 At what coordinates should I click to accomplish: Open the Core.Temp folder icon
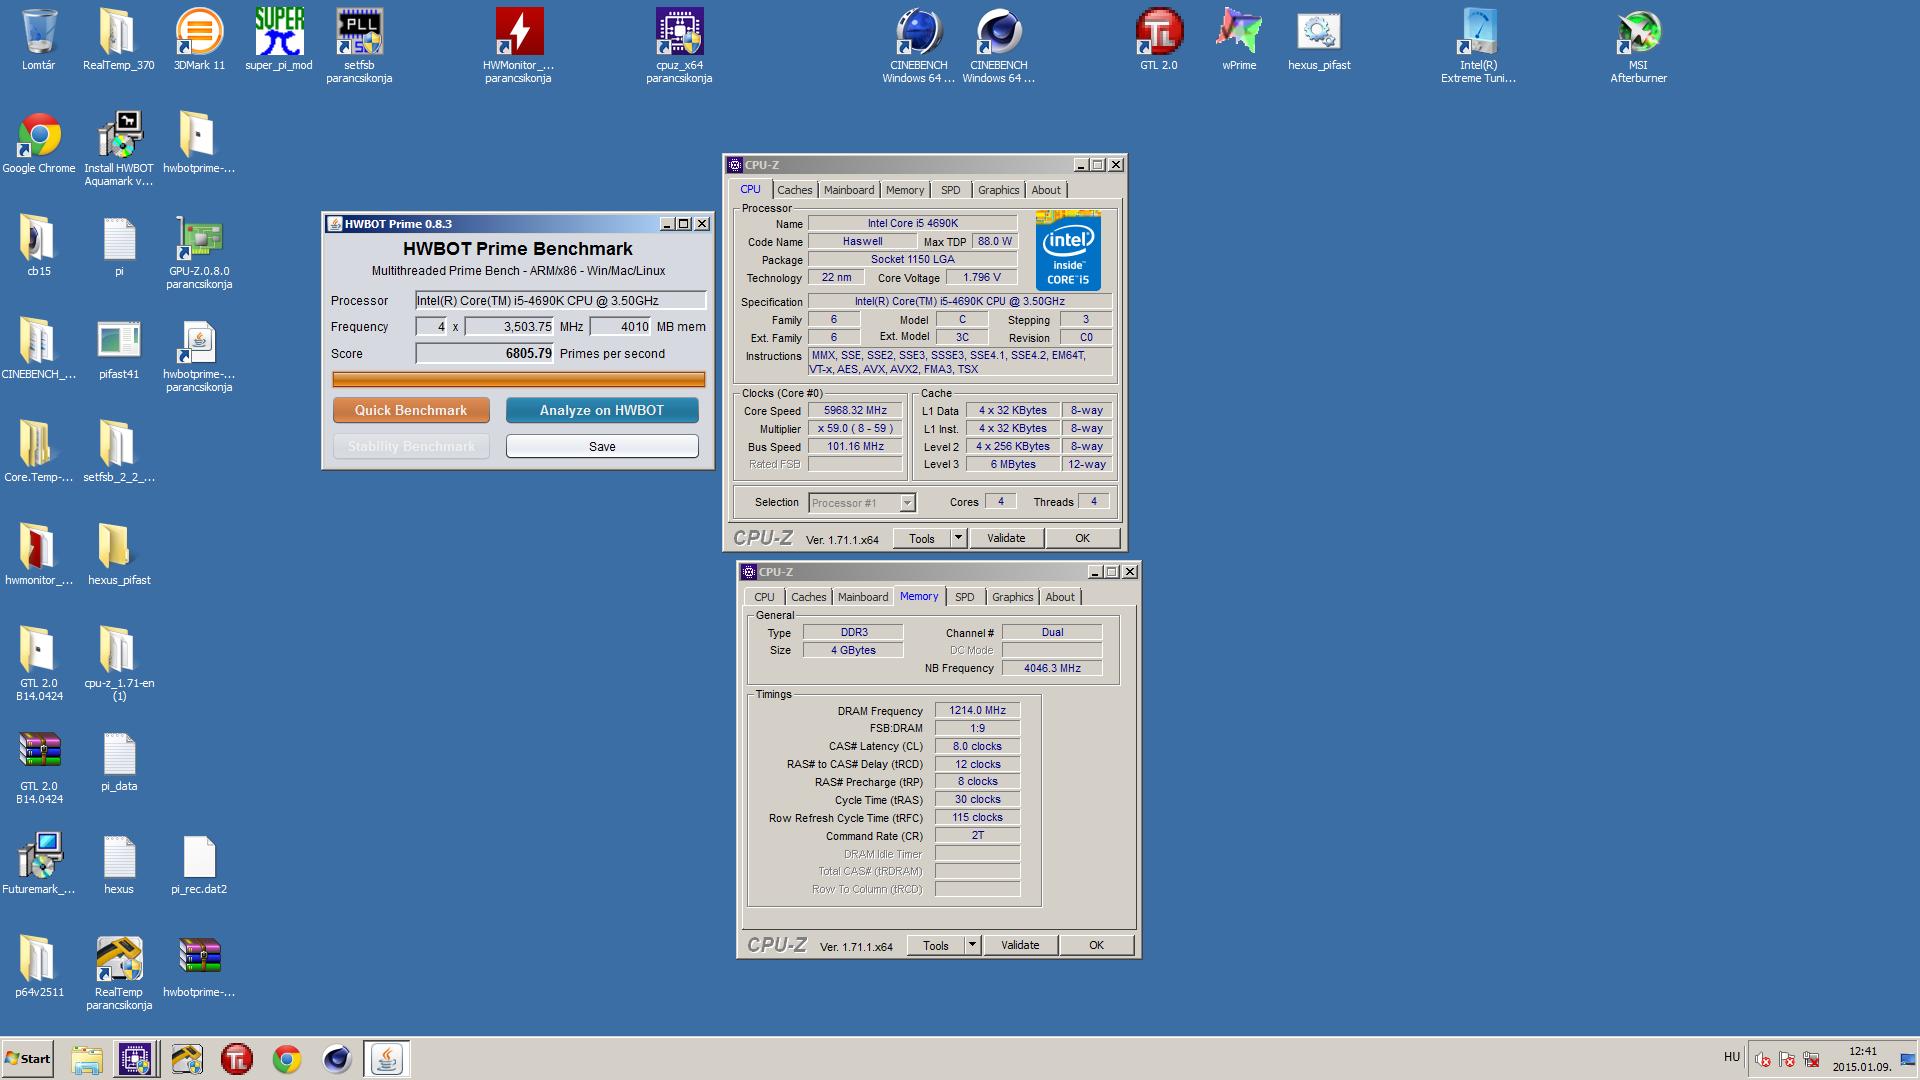(38, 444)
